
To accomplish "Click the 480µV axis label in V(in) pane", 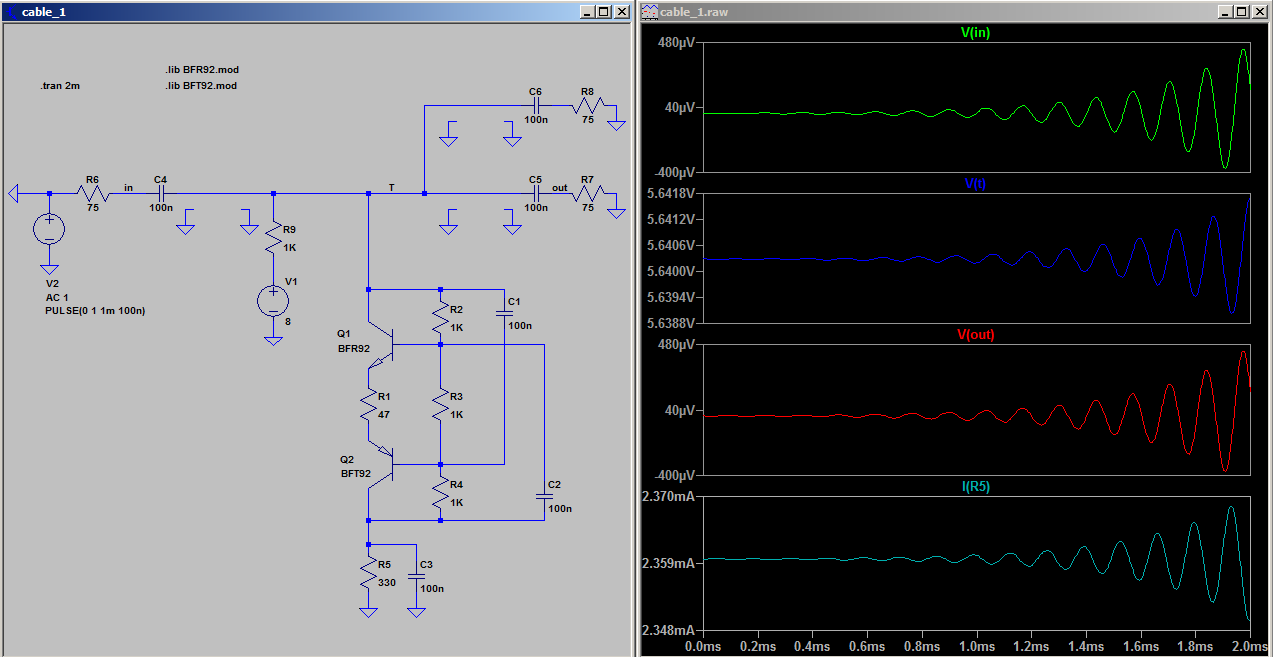I will (x=678, y=43).
